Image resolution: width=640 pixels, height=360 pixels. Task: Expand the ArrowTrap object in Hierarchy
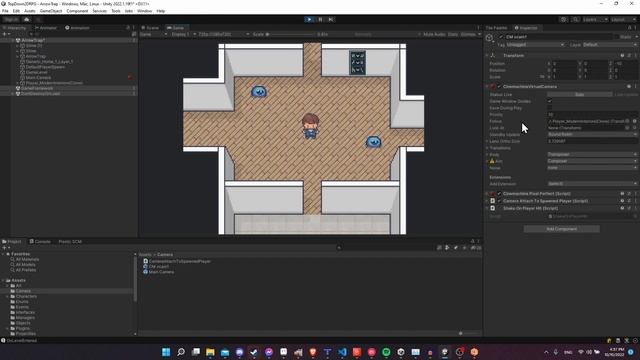tap(17, 56)
